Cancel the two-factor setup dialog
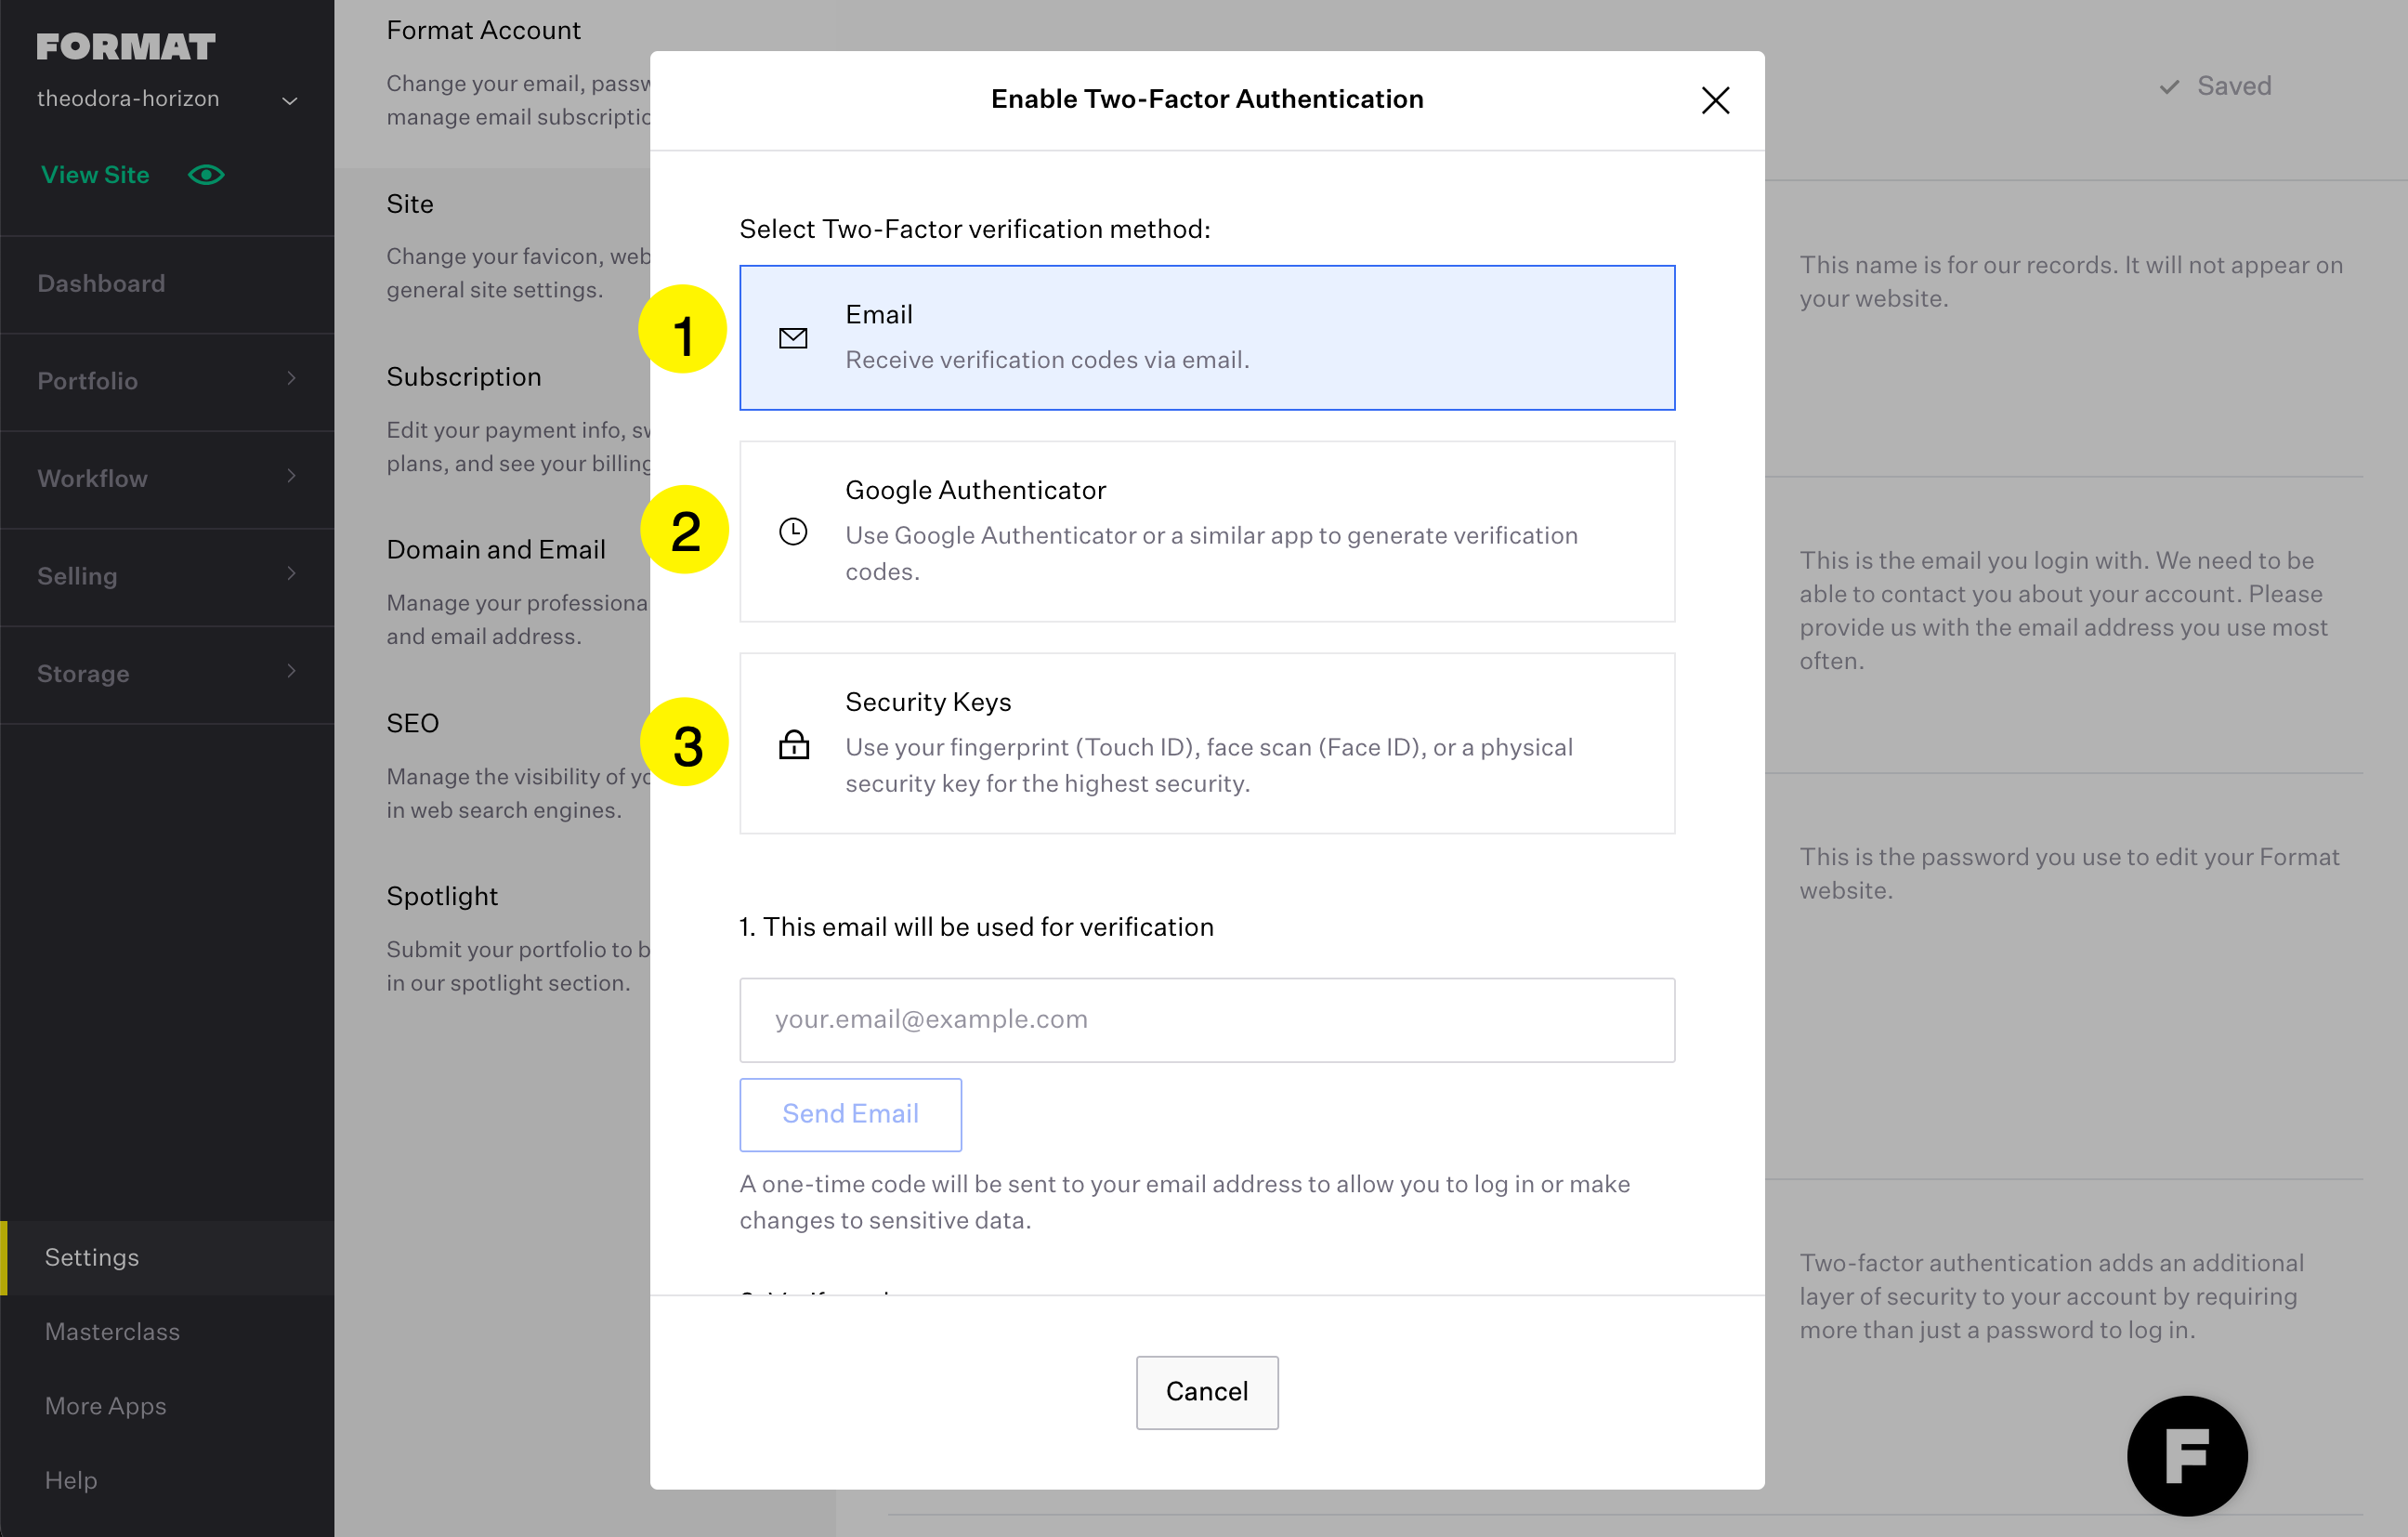This screenshot has height=1537, width=2408. point(1207,1391)
